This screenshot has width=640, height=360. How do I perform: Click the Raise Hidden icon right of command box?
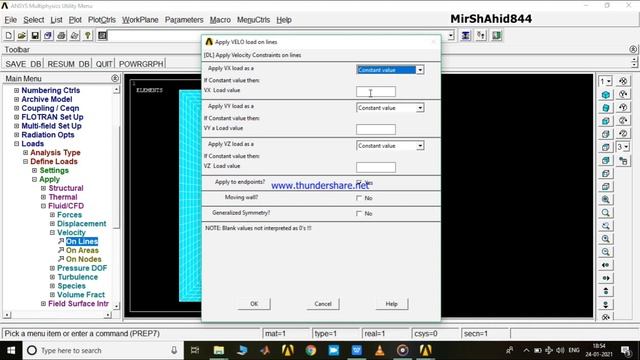pos(466,36)
